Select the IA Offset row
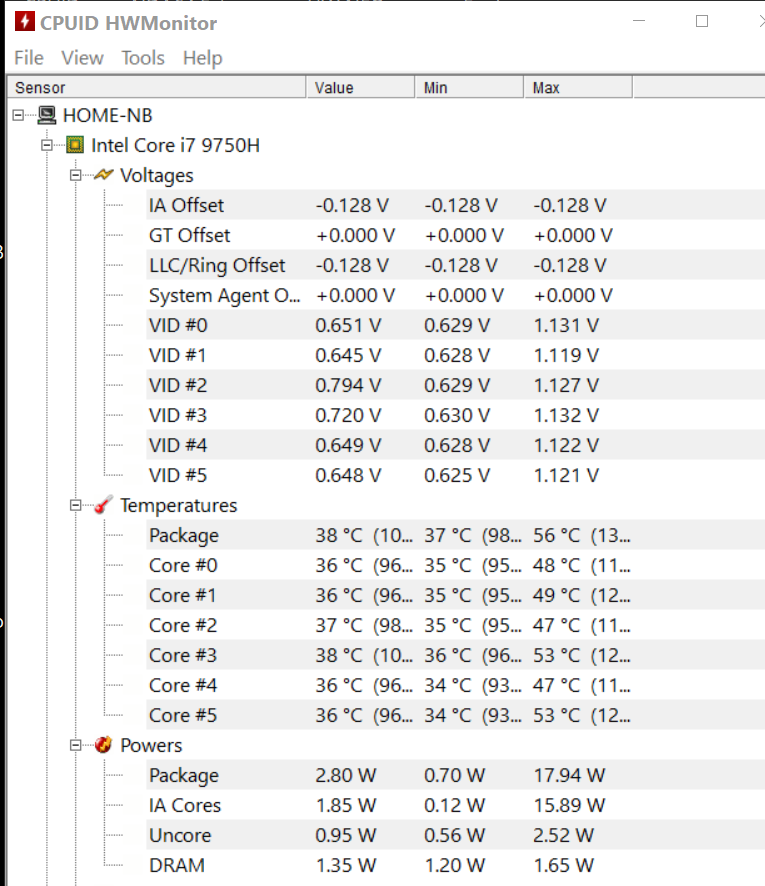The image size is (765, 886). tap(455, 205)
